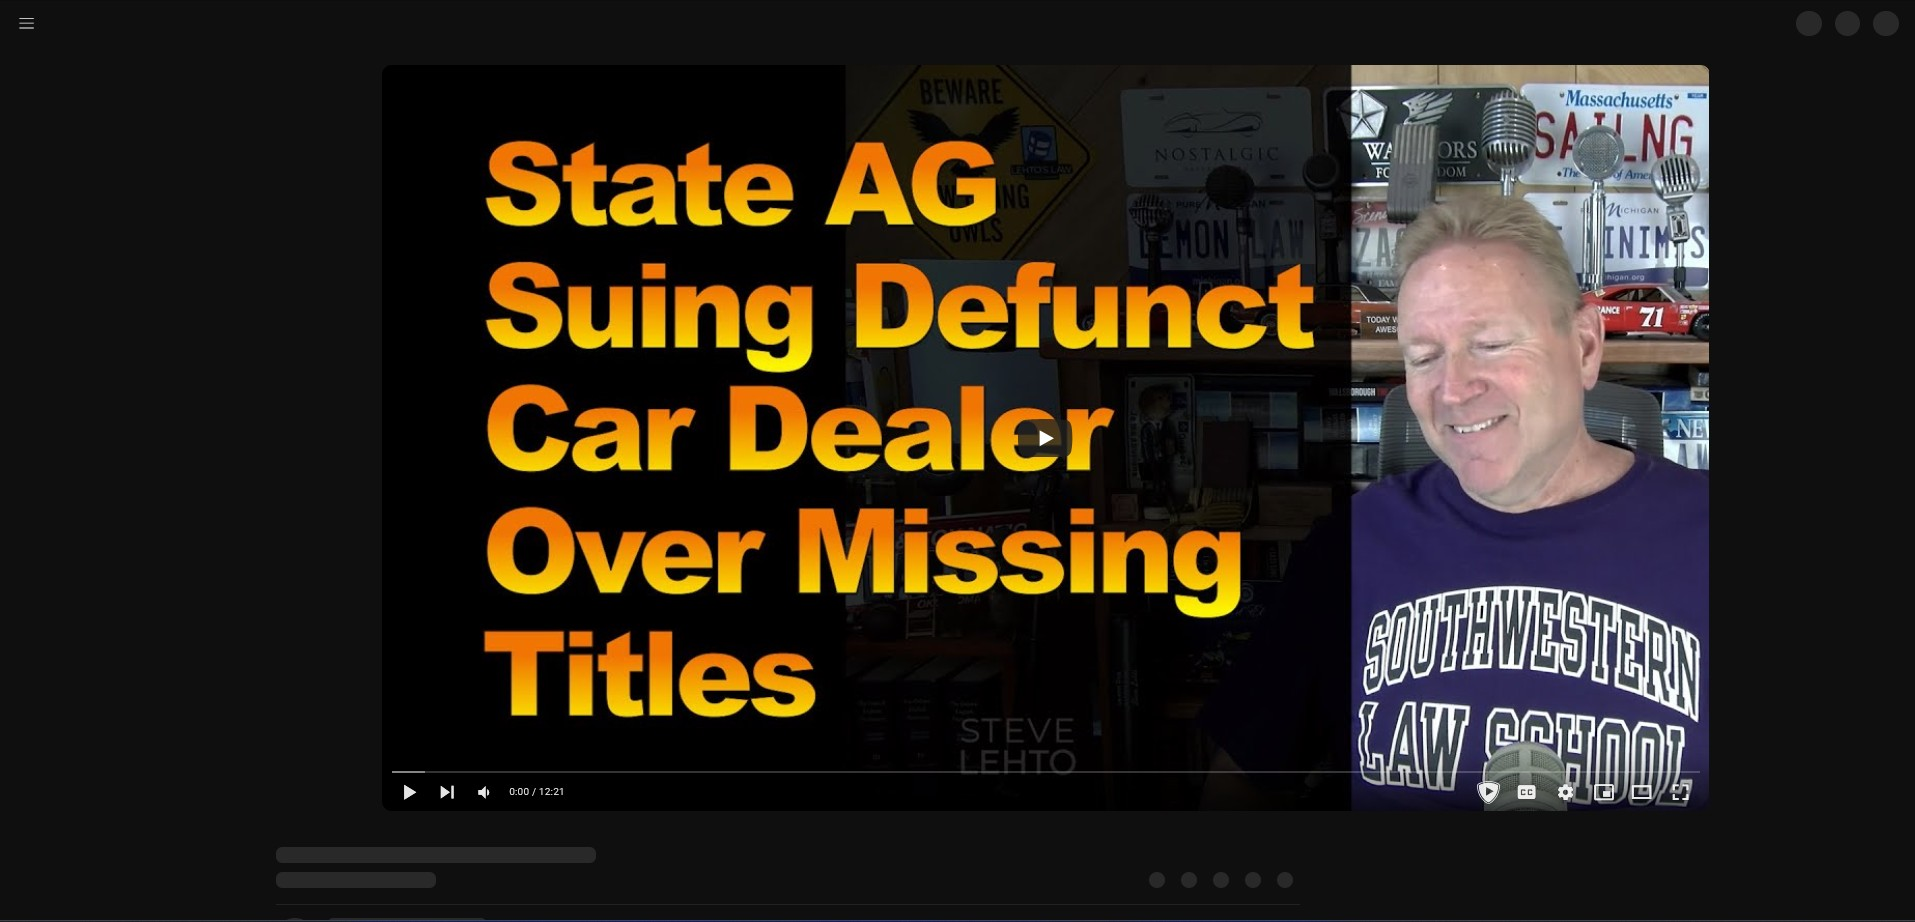Screen dimensions: 1915x922
Task: Click the rightmost top-right circular avatar placeholder
Action: pos(1886,24)
